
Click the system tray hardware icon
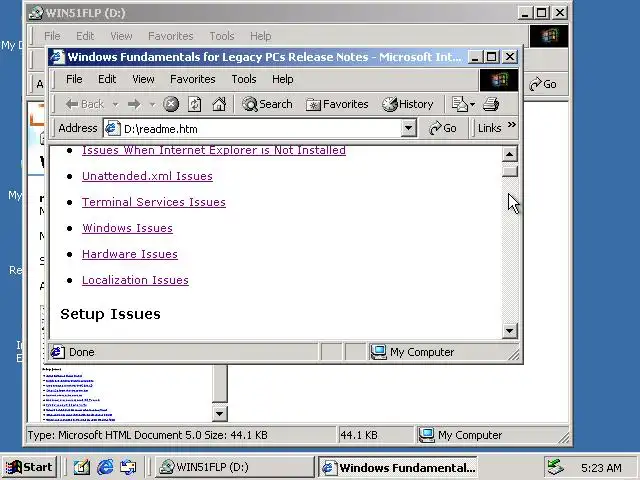click(x=556, y=467)
